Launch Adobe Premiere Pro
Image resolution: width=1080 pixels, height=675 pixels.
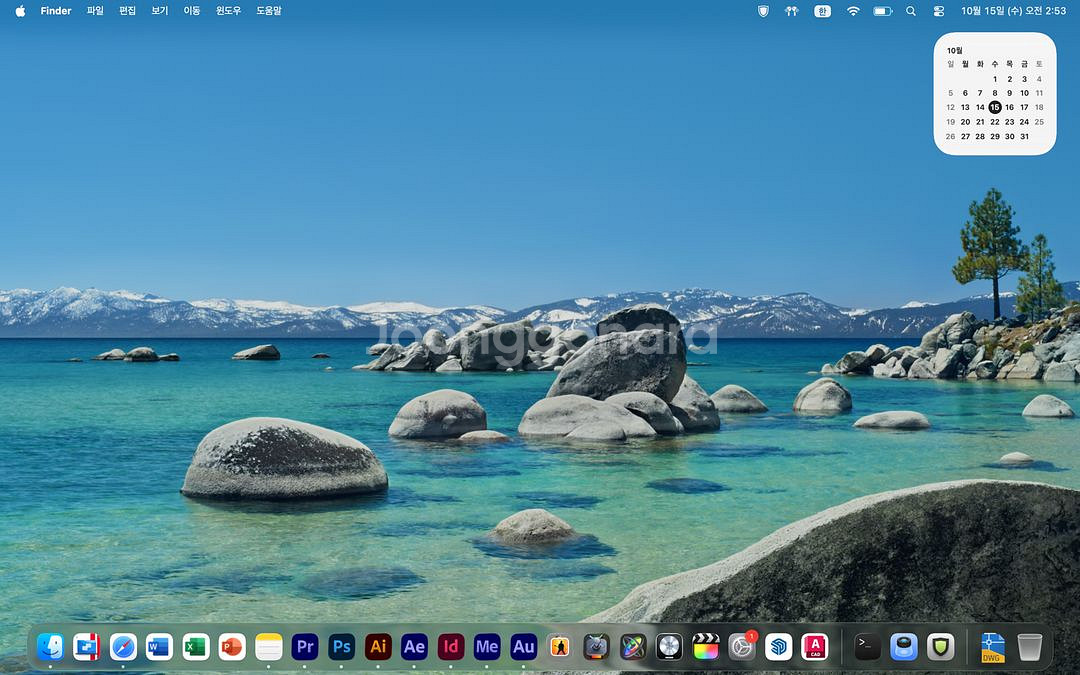tap(305, 647)
